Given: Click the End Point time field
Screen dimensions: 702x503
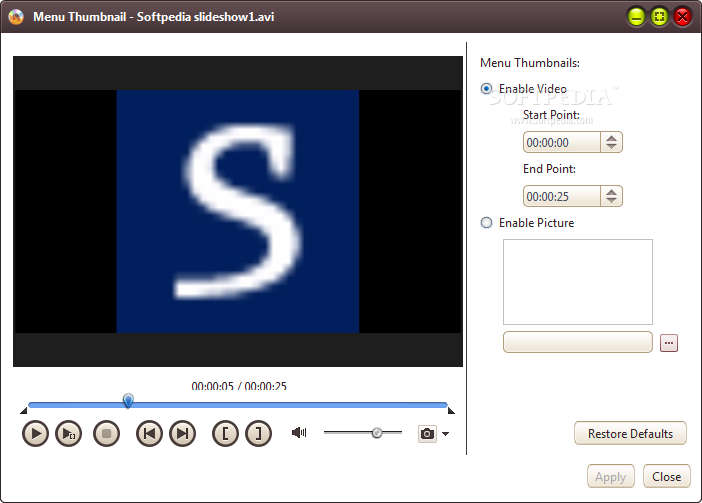Looking at the screenshot, I should [x=561, y=196].
